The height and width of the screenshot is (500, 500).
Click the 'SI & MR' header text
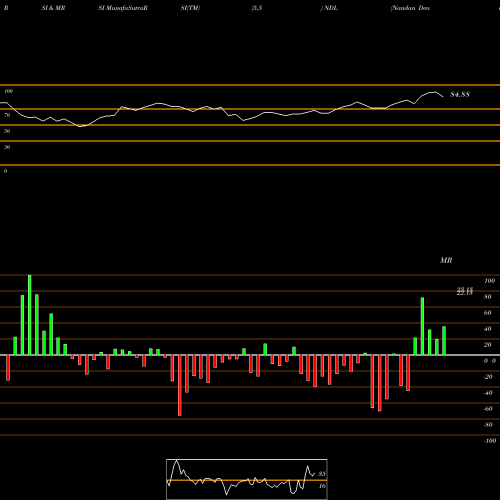(x=53, y=8)
